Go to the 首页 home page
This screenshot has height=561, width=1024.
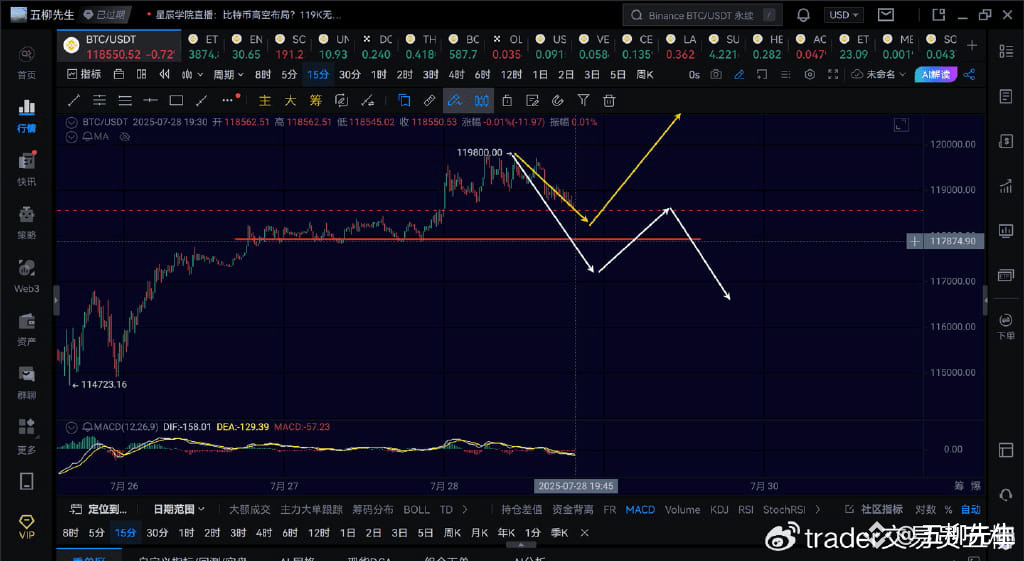(x=27, y=63)
